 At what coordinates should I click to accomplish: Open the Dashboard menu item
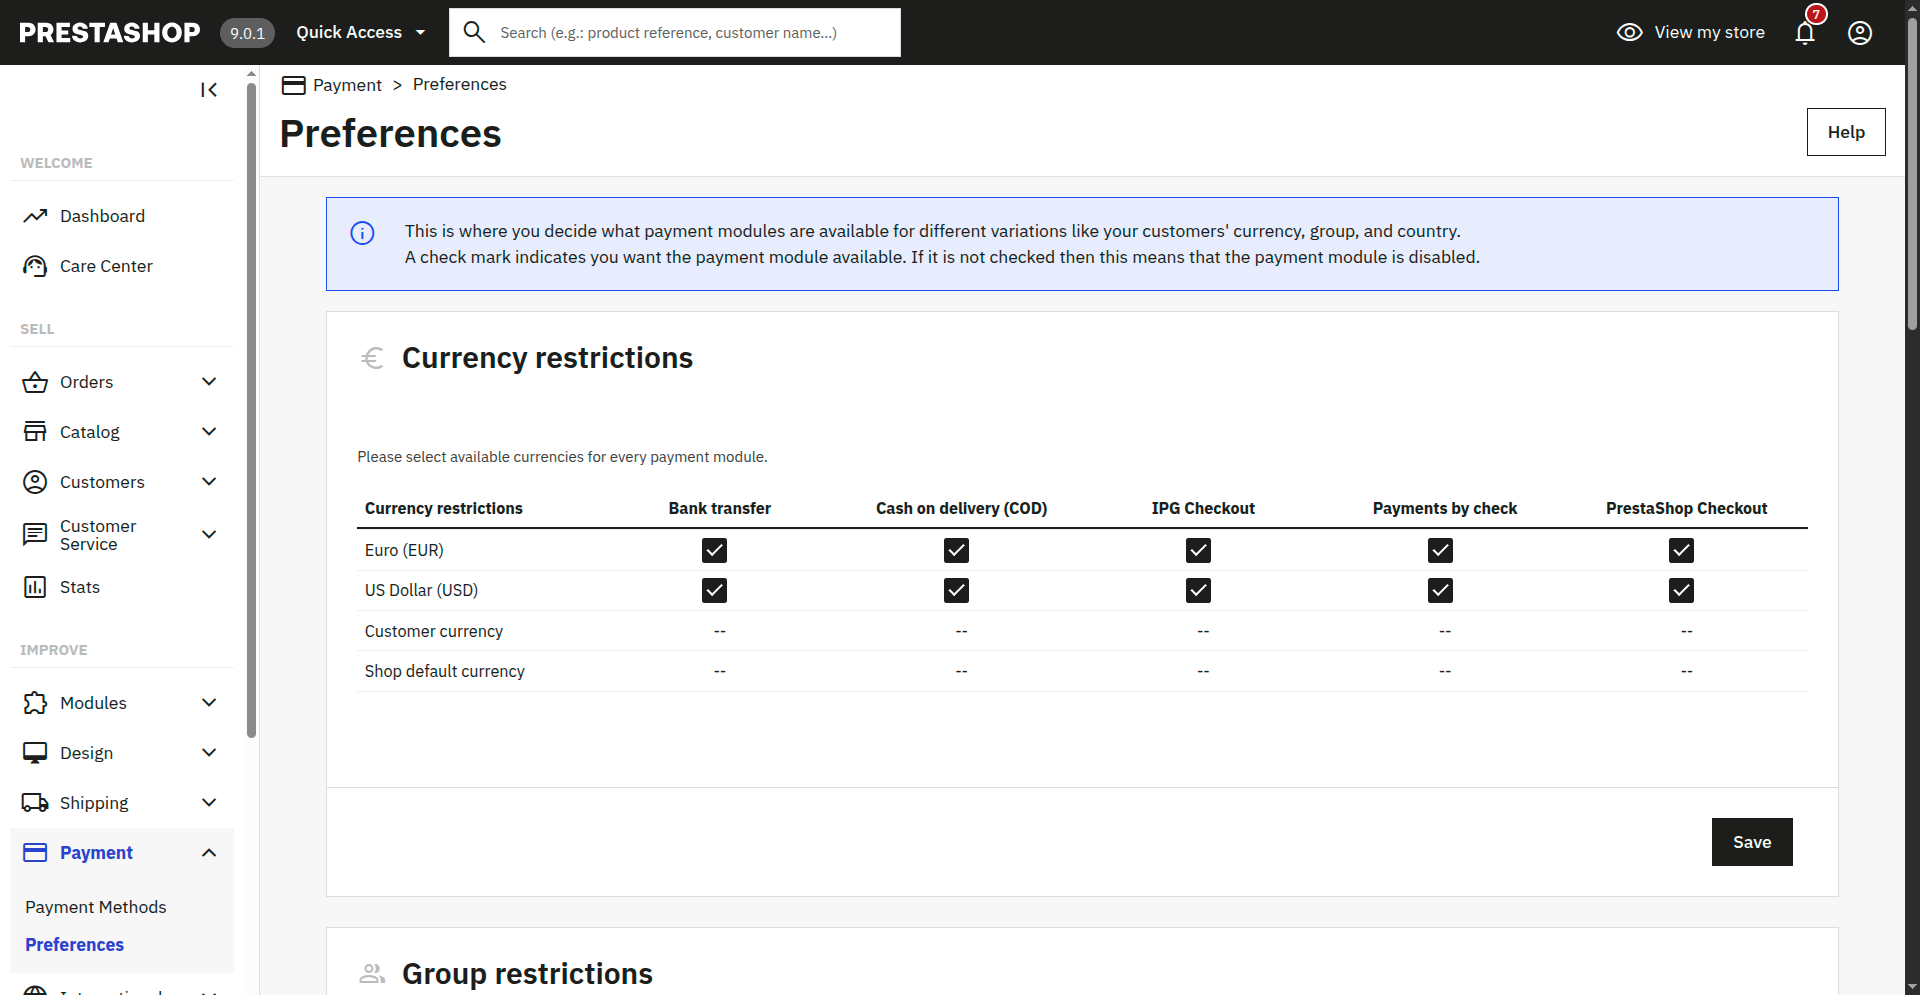pos(102,216)
